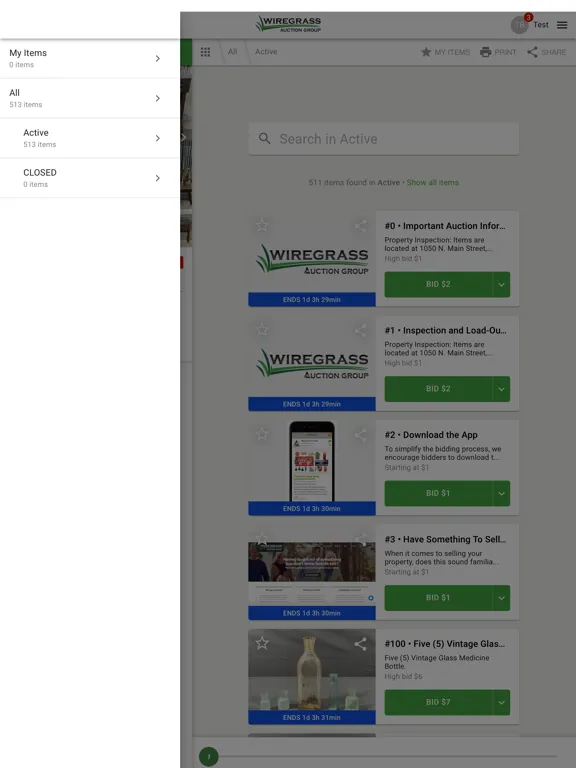The width and height of the screenshot is (576, 768).
Task: Star the #2 Download the App item
Action: pyautogui.click(x=262, y=434)
